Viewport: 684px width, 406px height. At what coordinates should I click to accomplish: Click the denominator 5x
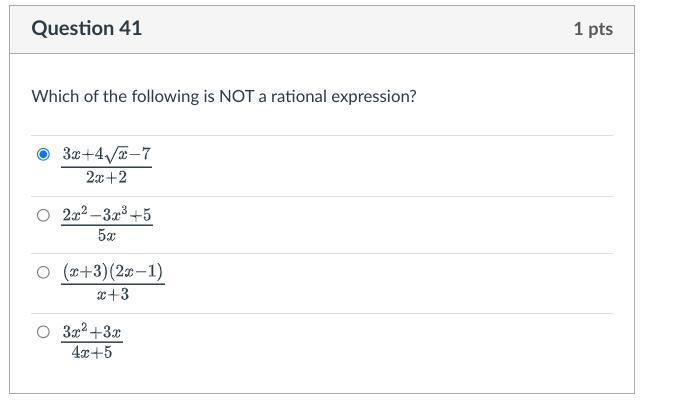click(107, 237)
